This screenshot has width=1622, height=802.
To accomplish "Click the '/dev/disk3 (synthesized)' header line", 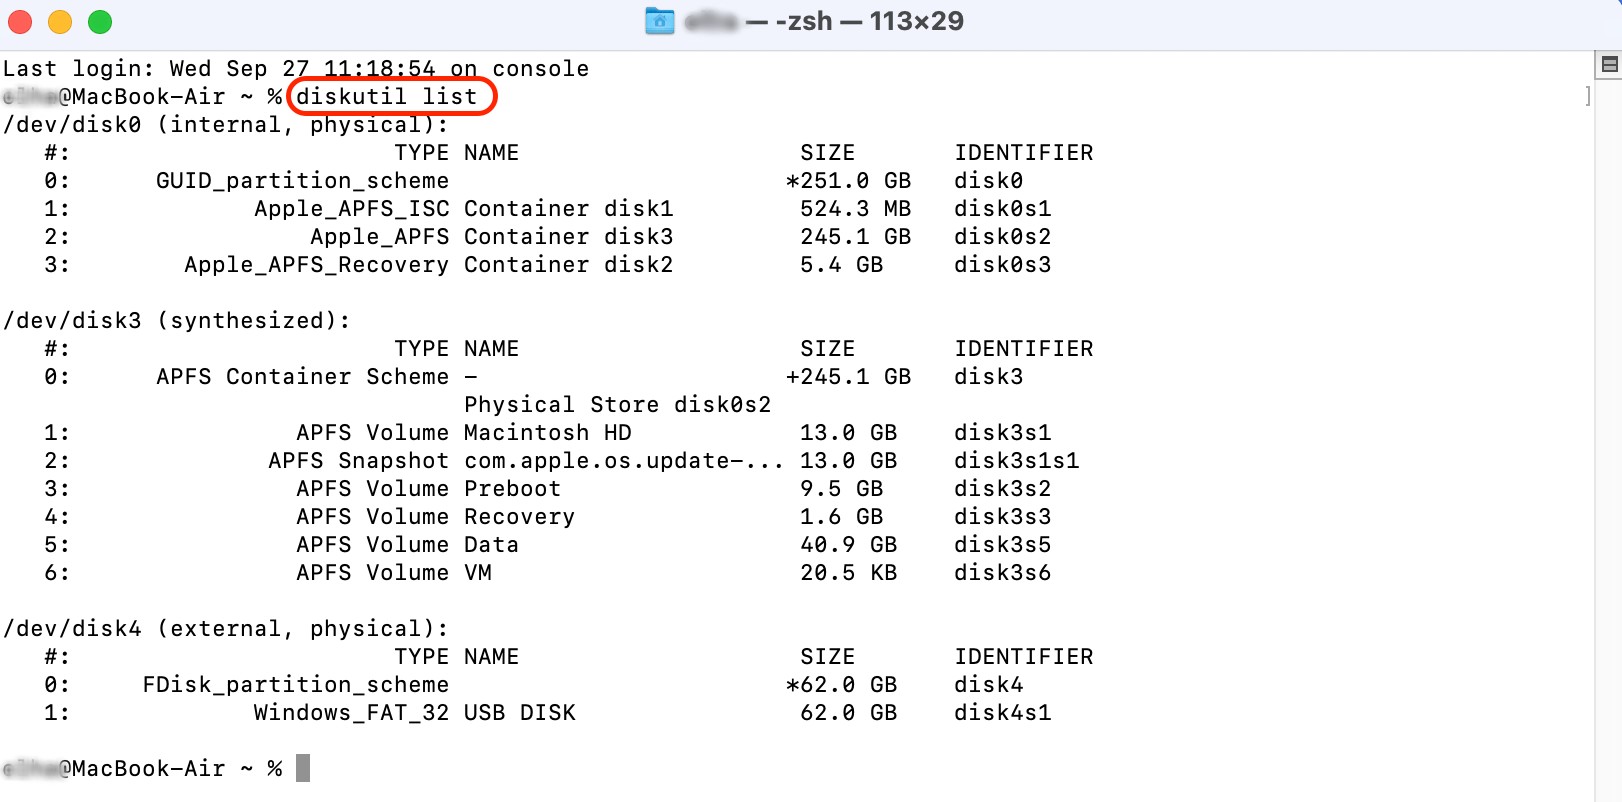I will pyautogui.click(x=177, y=321).
